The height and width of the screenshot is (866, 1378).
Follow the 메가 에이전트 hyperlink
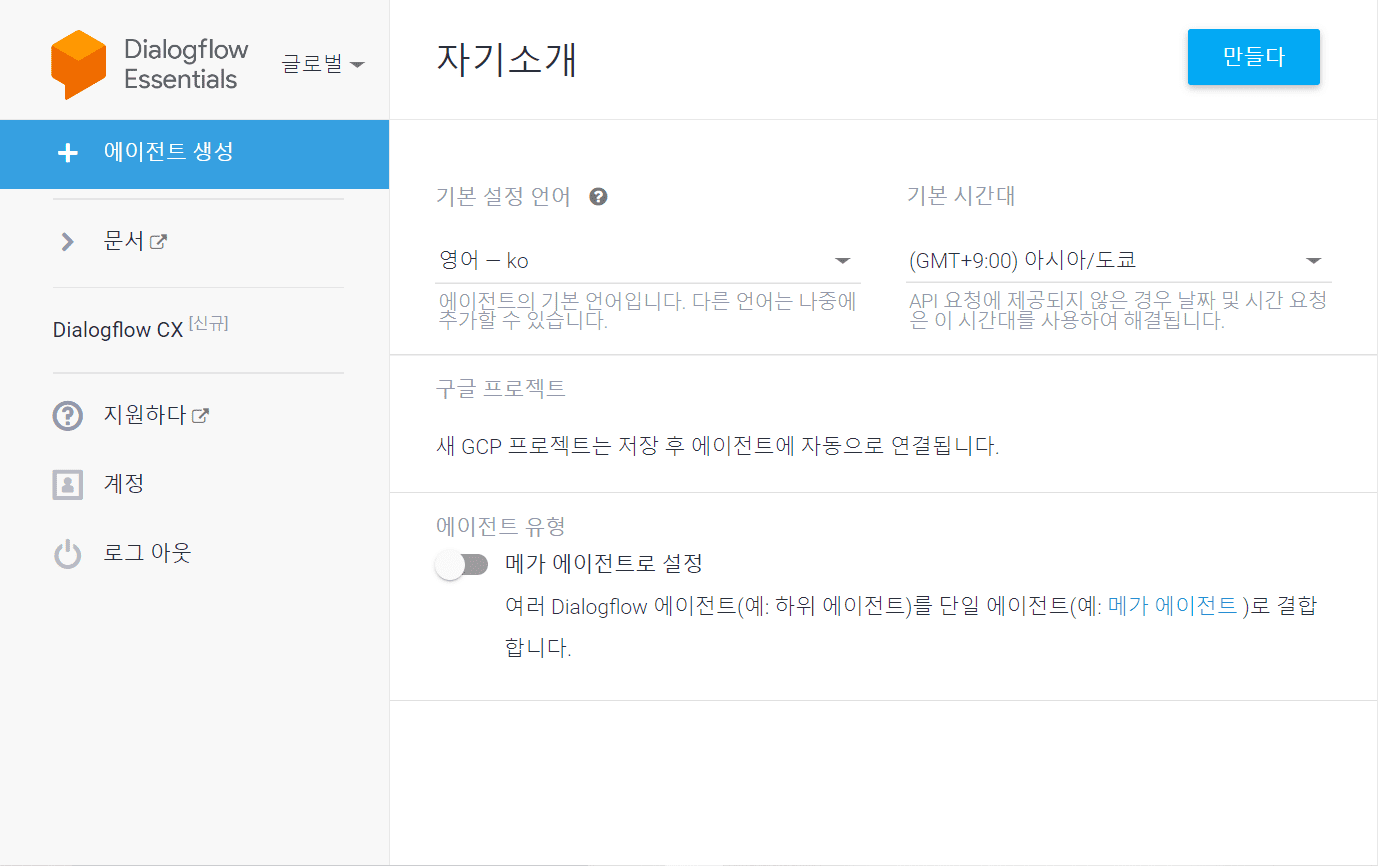point(1173,606)
